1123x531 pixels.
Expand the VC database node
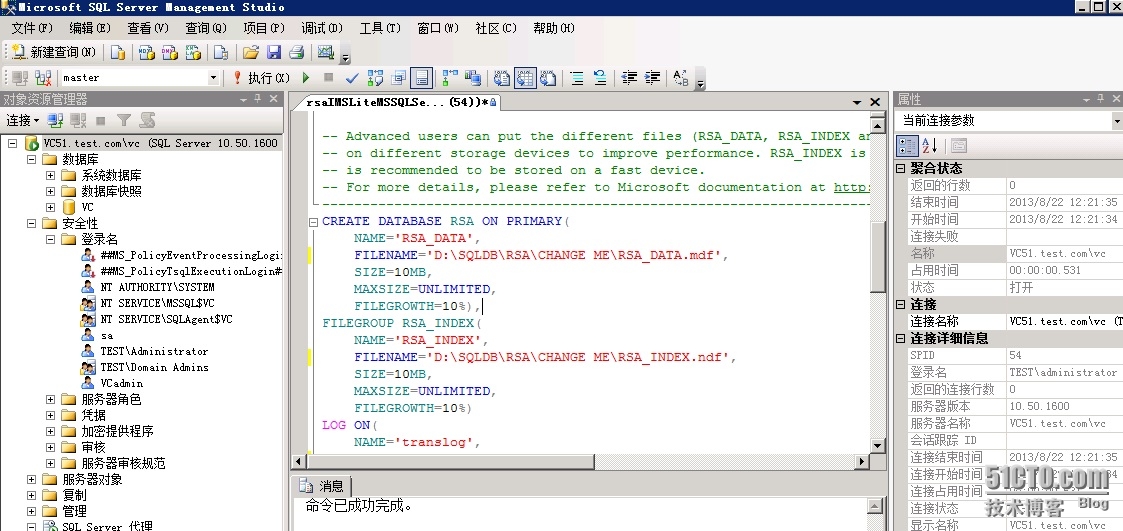(x=50, y=207)
